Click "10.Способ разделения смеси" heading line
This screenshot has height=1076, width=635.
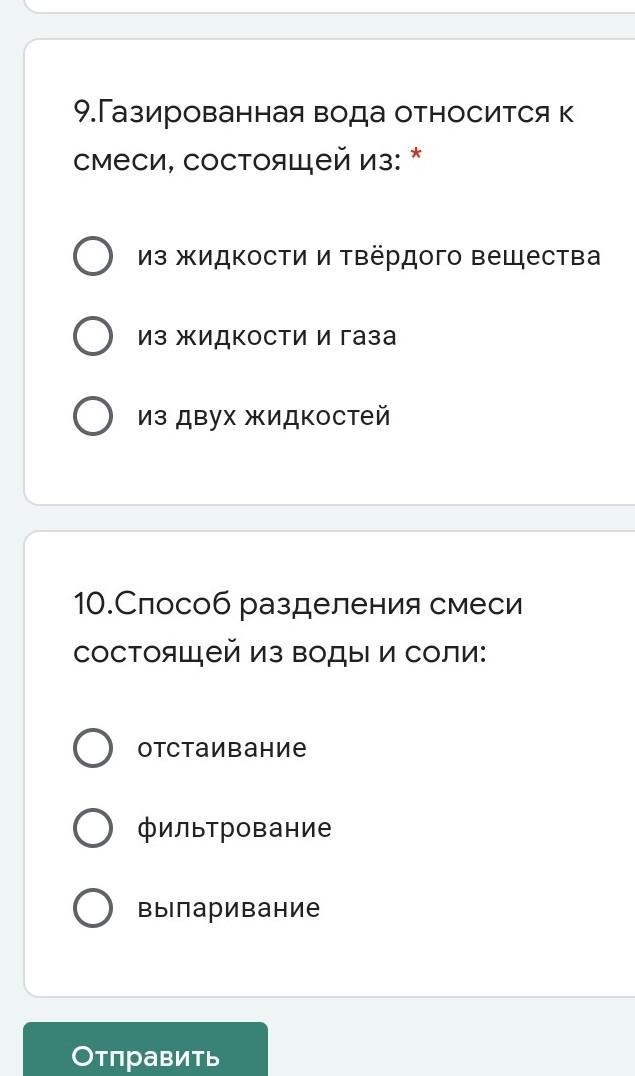tap(298, 604)
